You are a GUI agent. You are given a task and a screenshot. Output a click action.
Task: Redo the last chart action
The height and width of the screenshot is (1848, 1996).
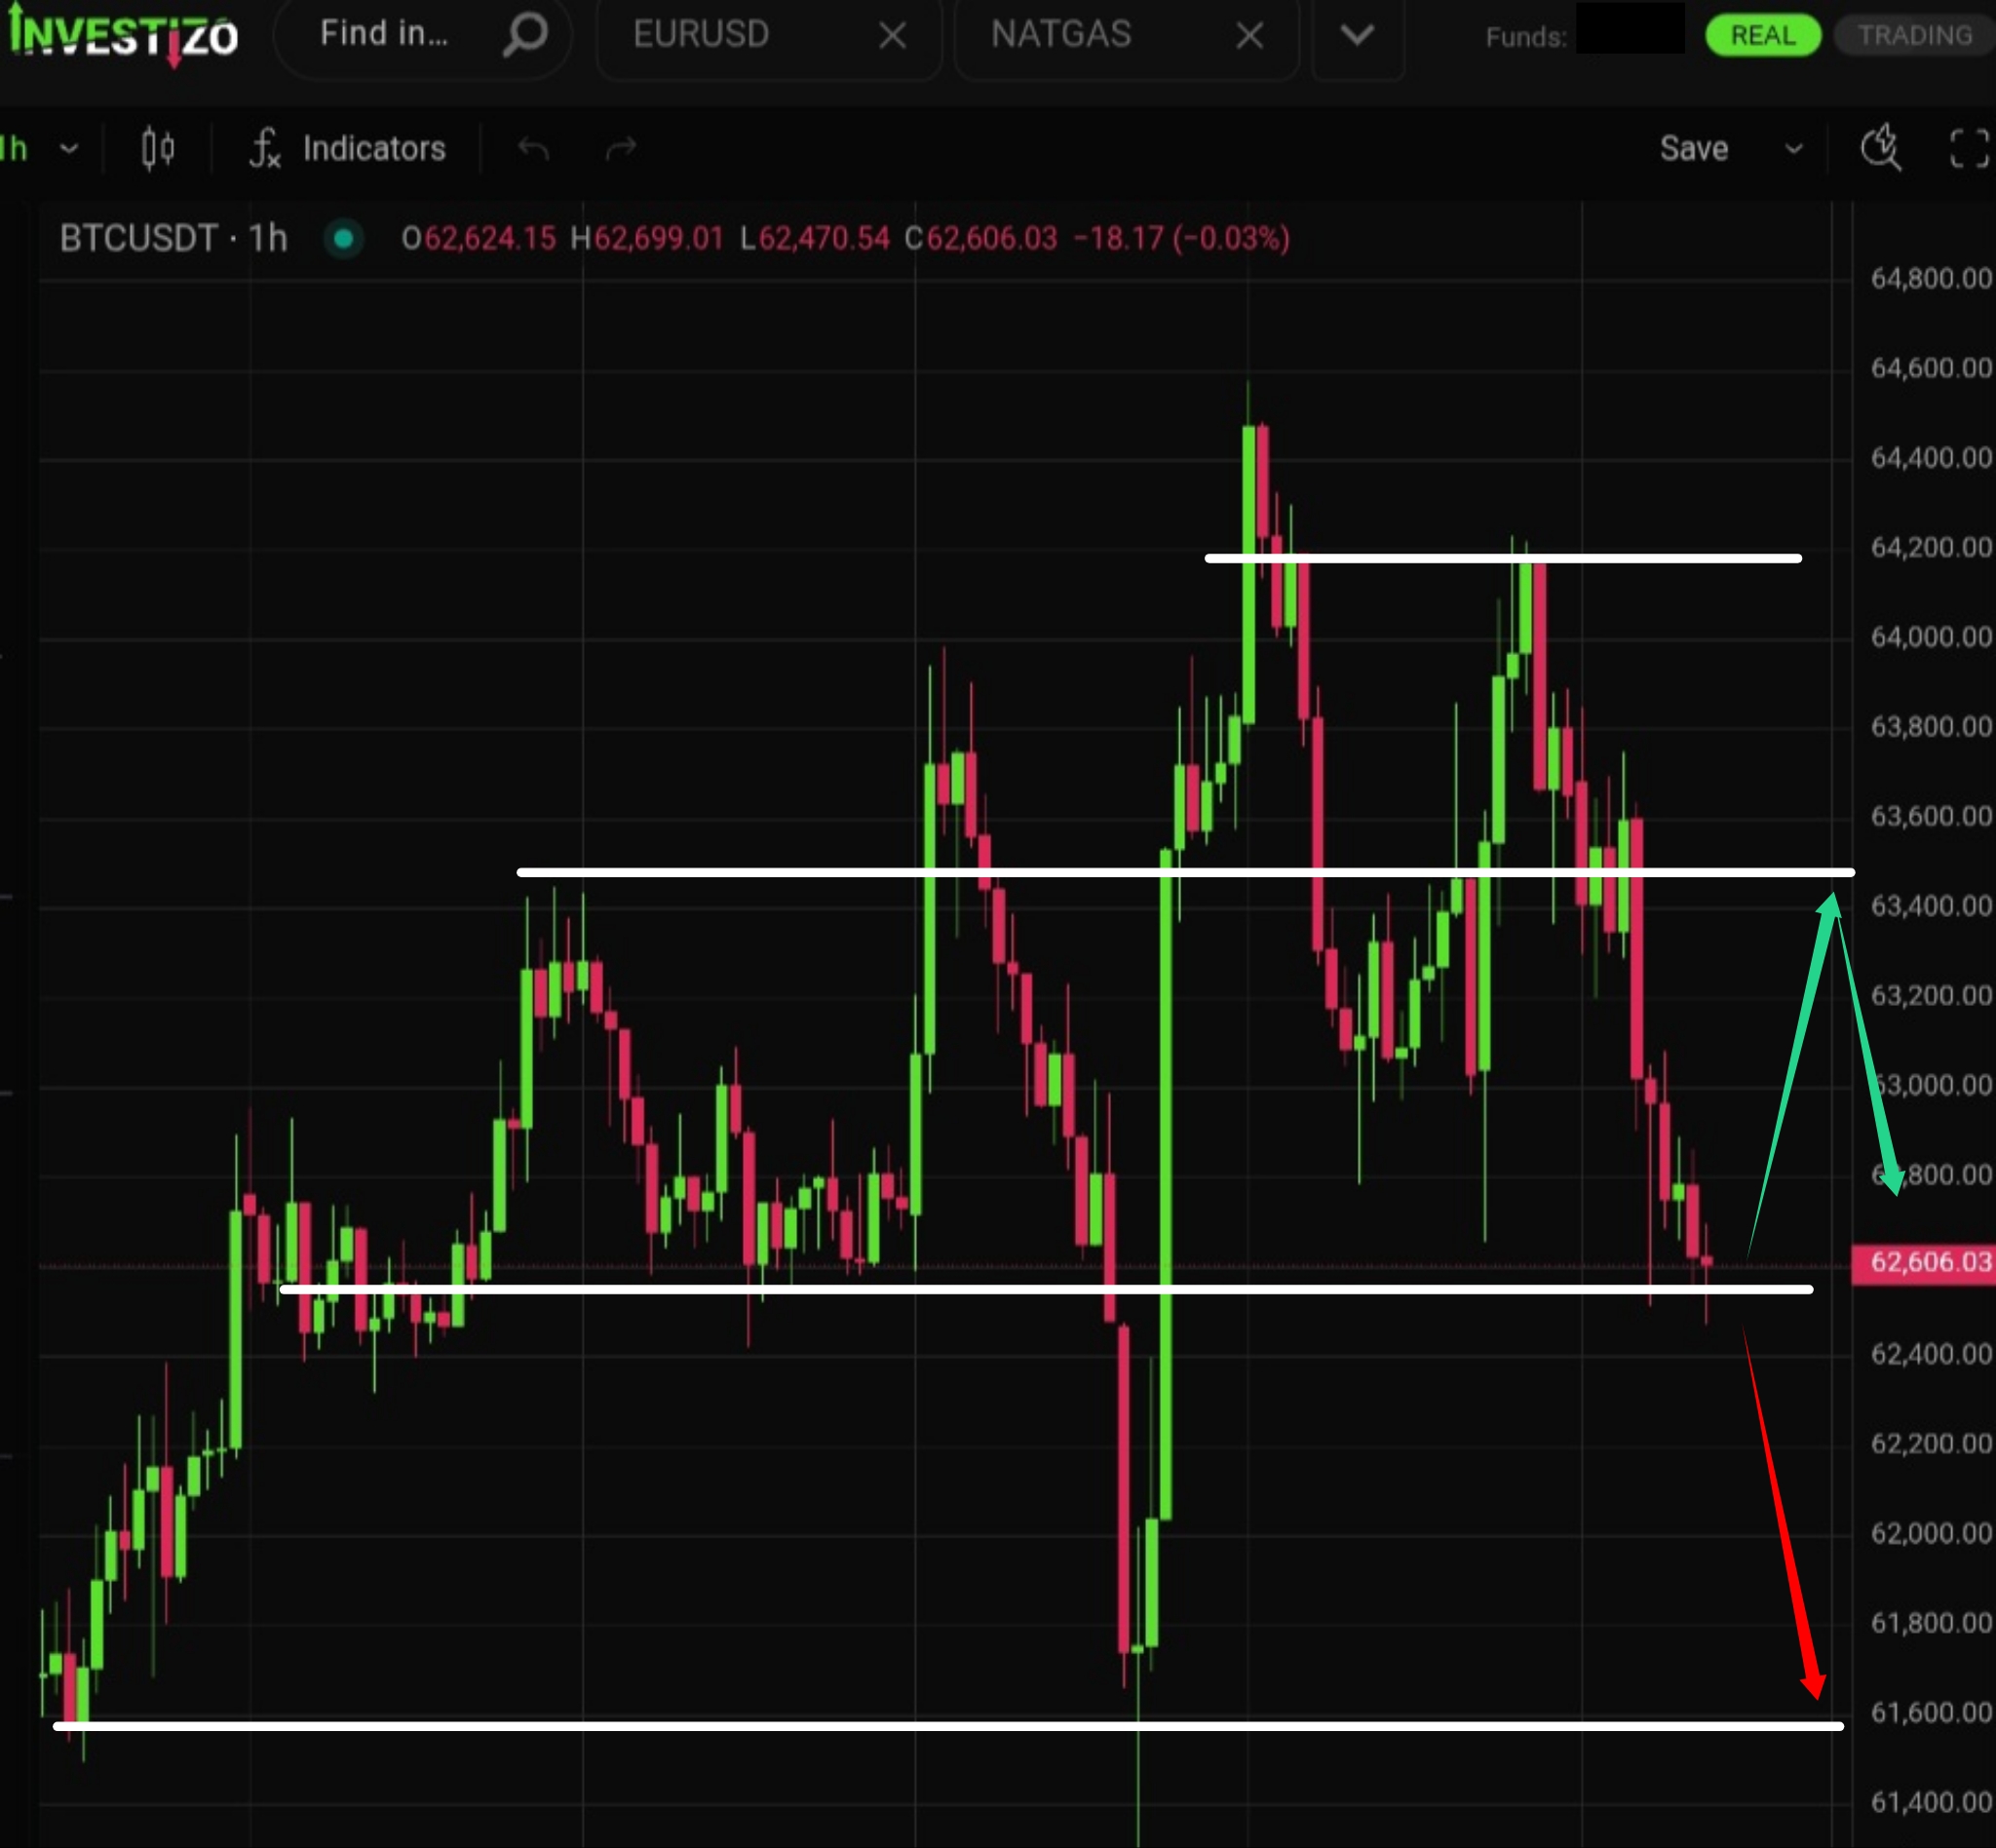(621, 149)
